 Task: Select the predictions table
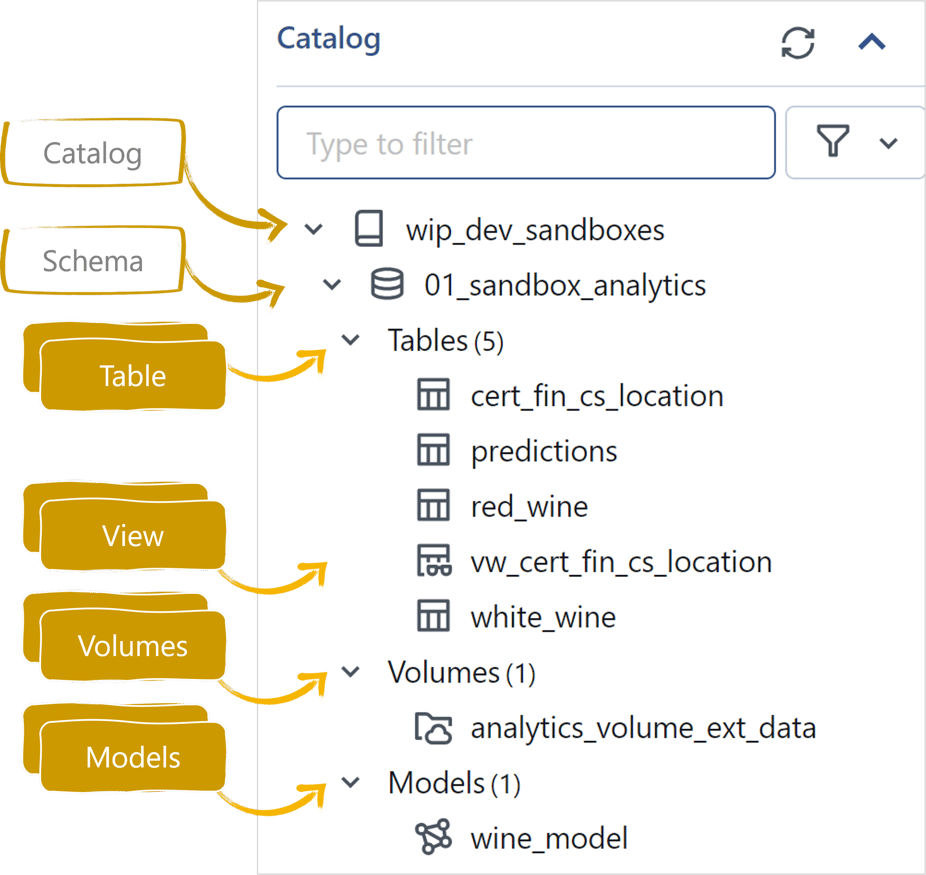coord(544,451)
